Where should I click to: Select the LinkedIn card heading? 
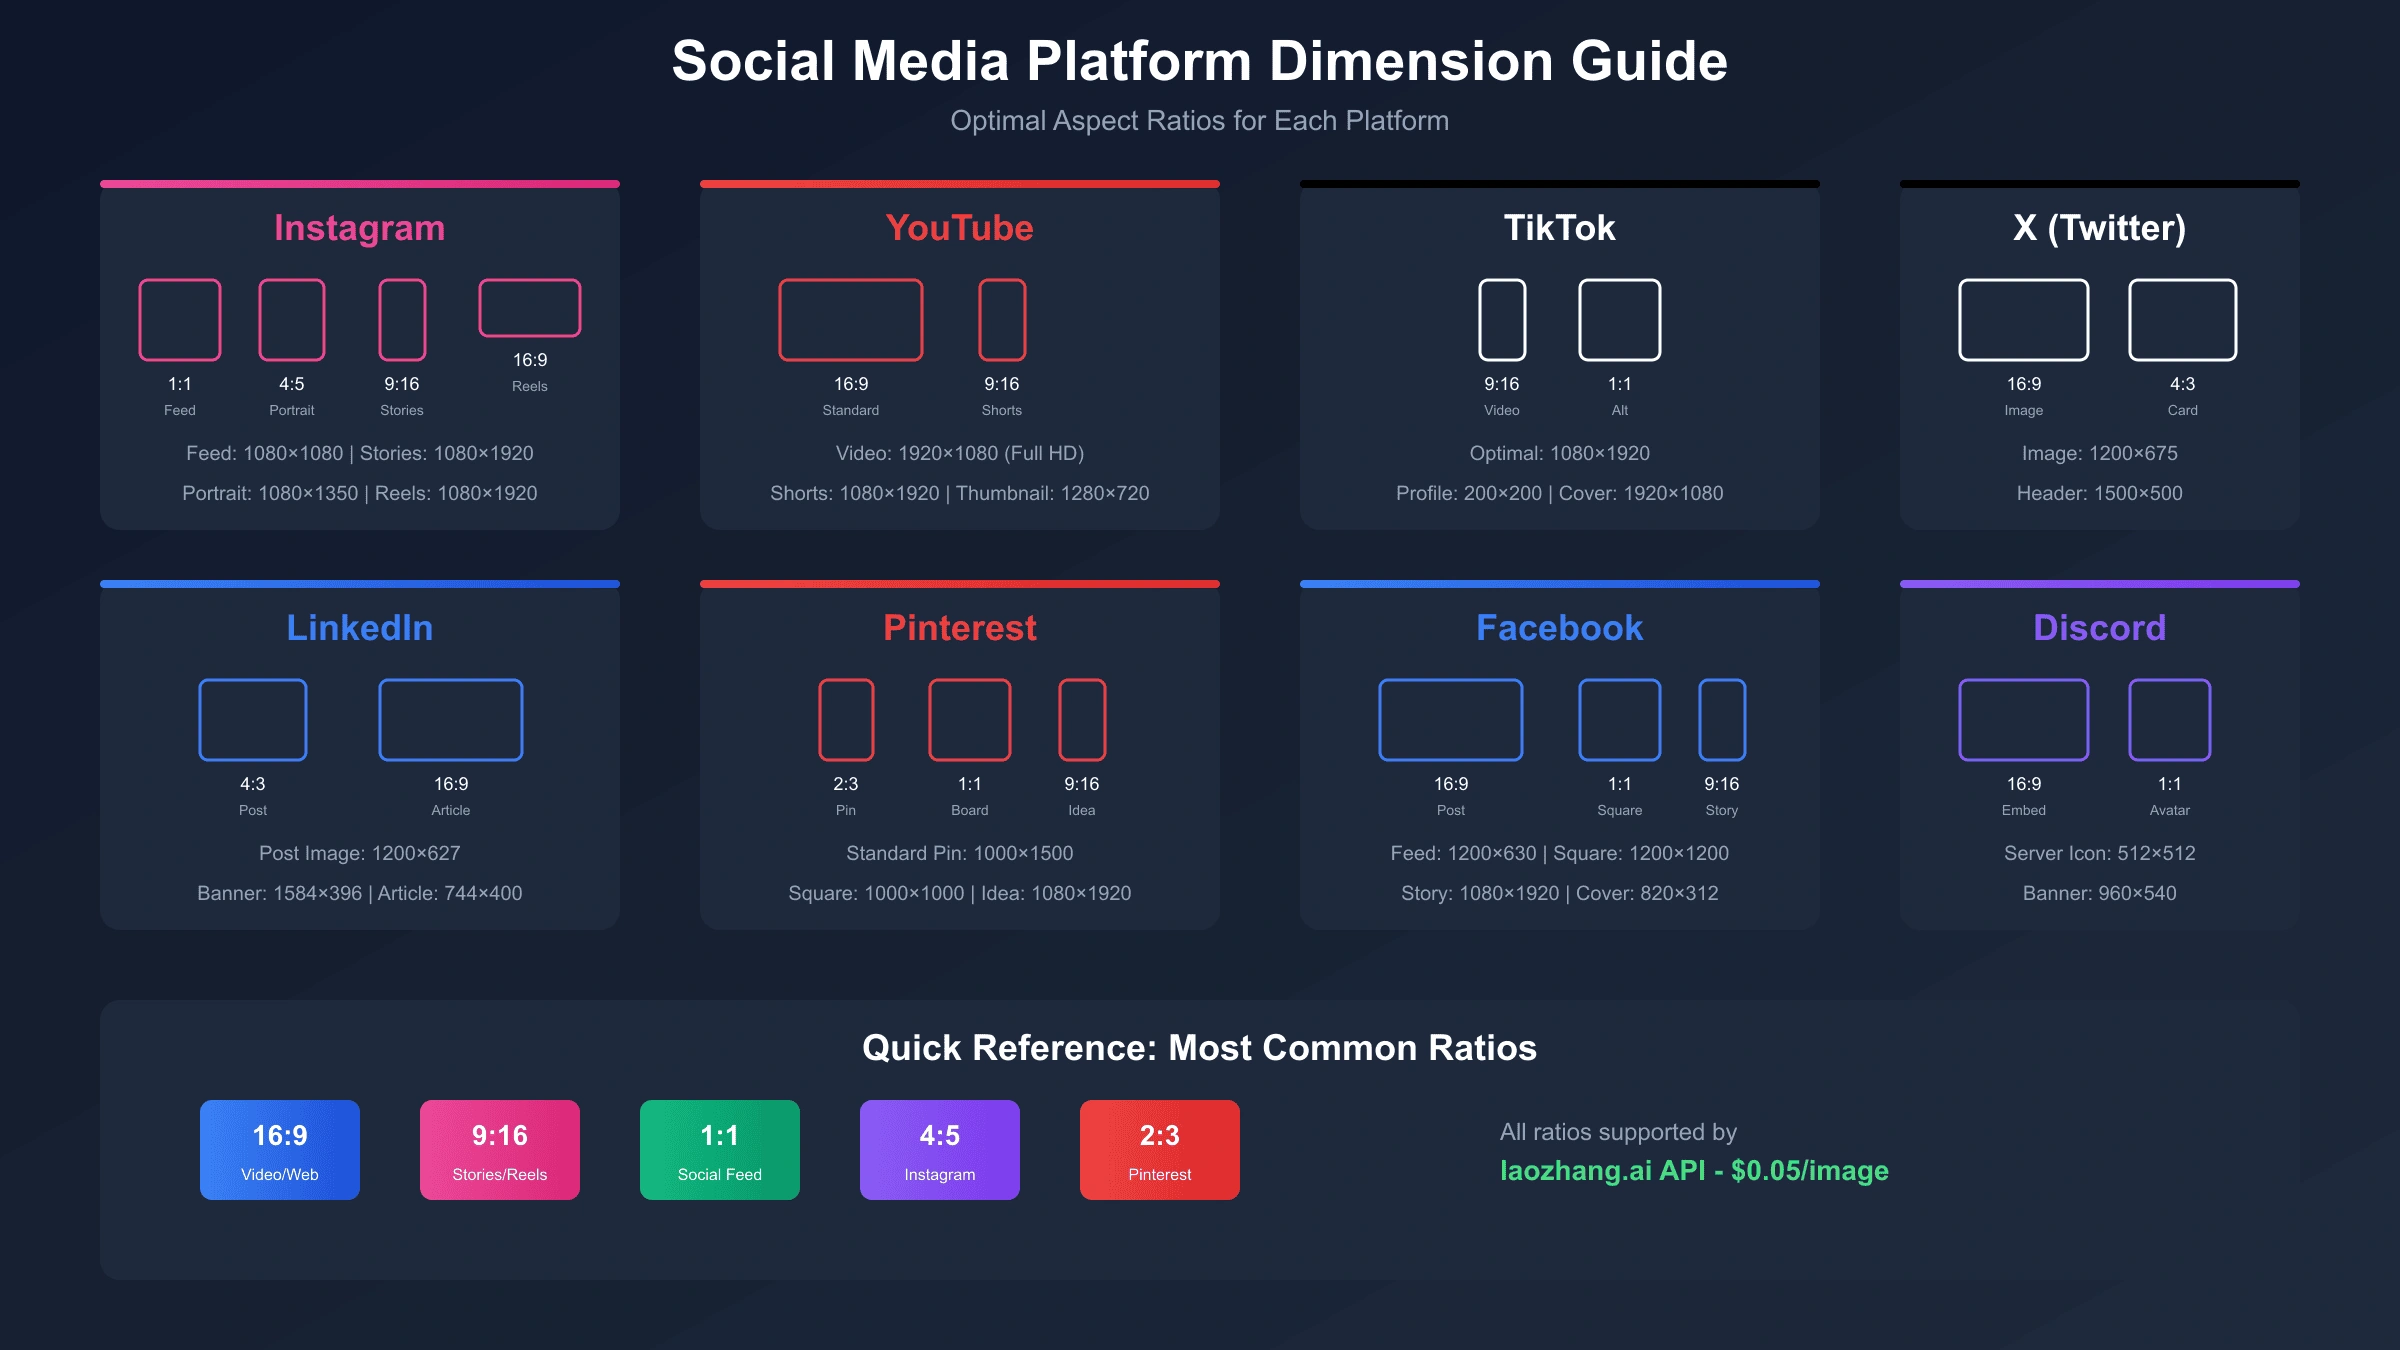click(x=360, y=628)
